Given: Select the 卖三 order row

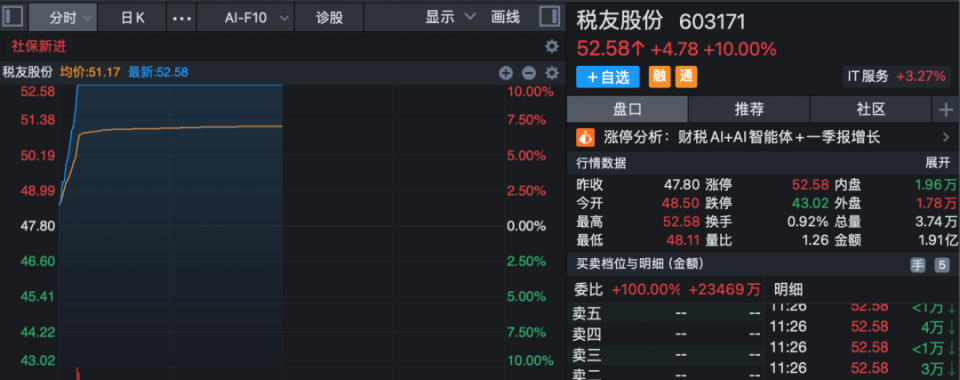Looking at the screenshot, I should click(x=666, y=354).
